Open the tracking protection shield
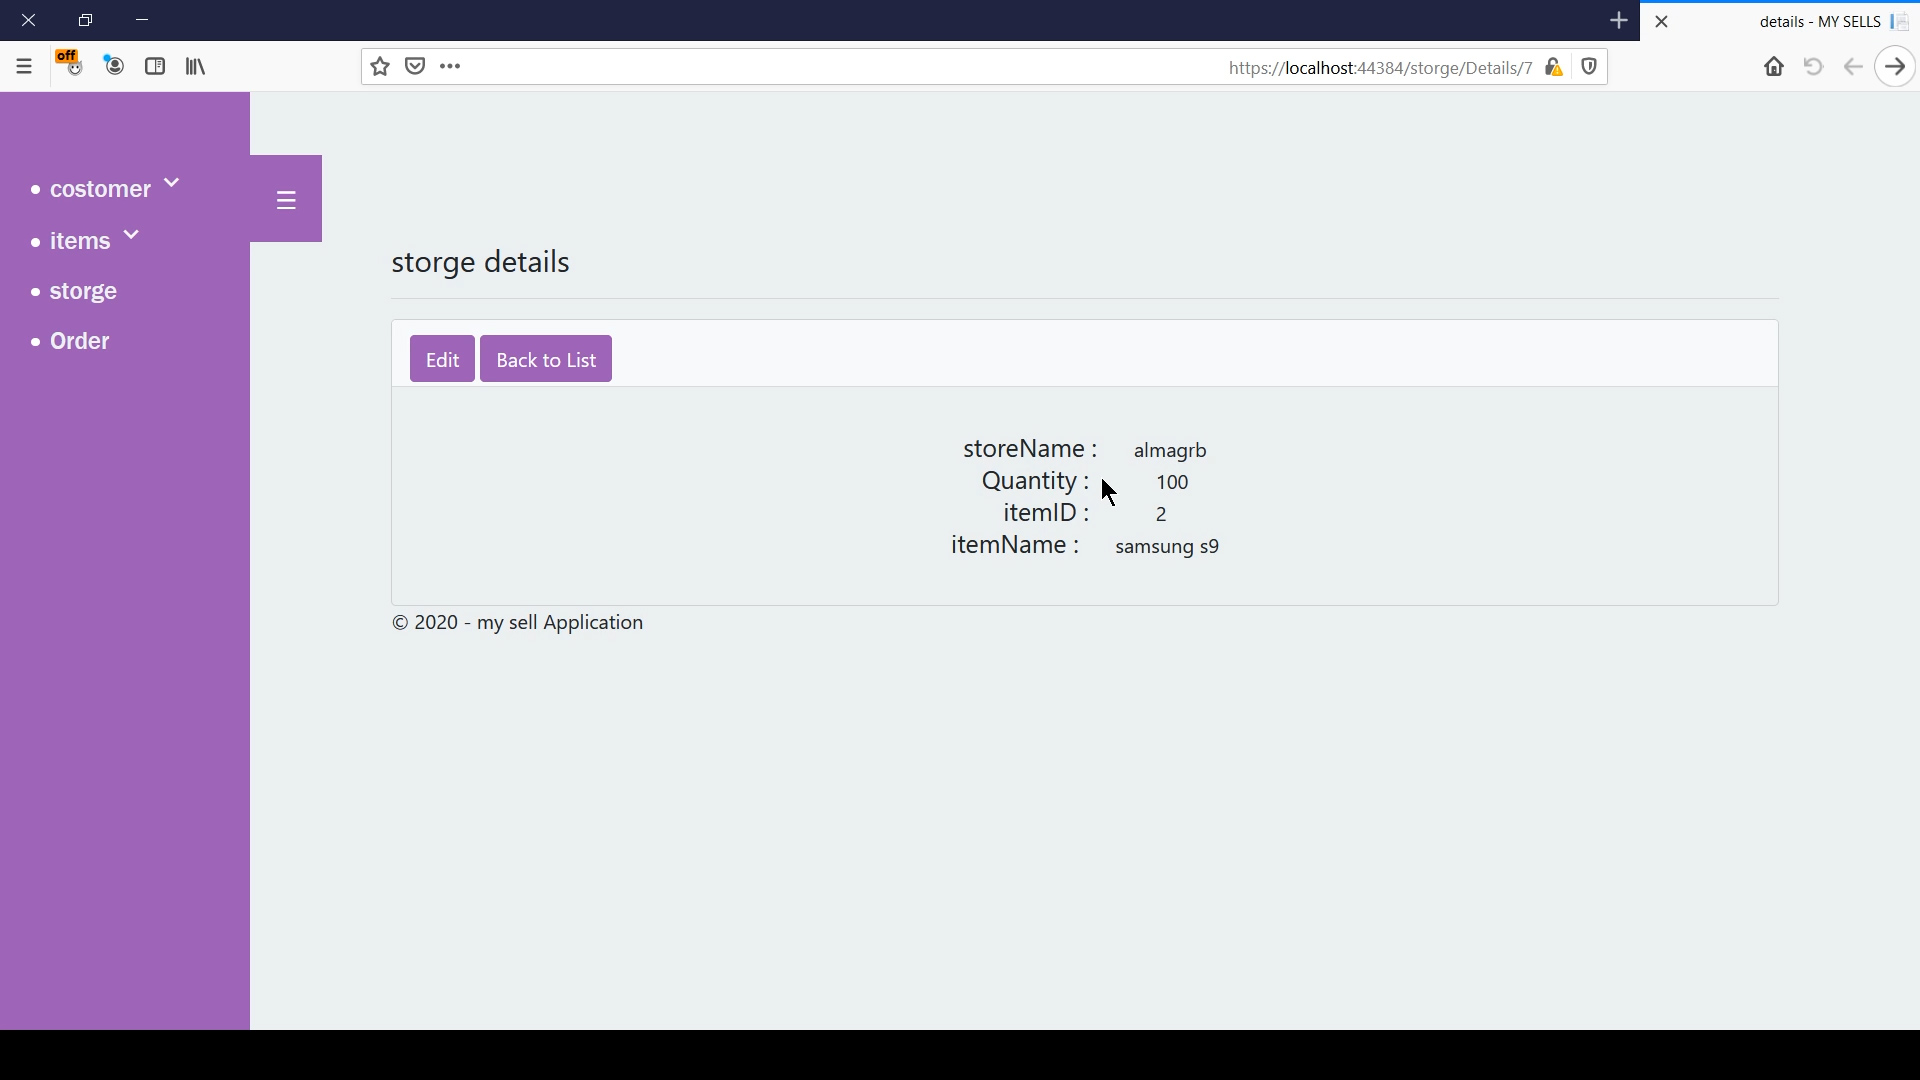The height and width of the screenshot is (1080, 1920). tap(1590, 66)
